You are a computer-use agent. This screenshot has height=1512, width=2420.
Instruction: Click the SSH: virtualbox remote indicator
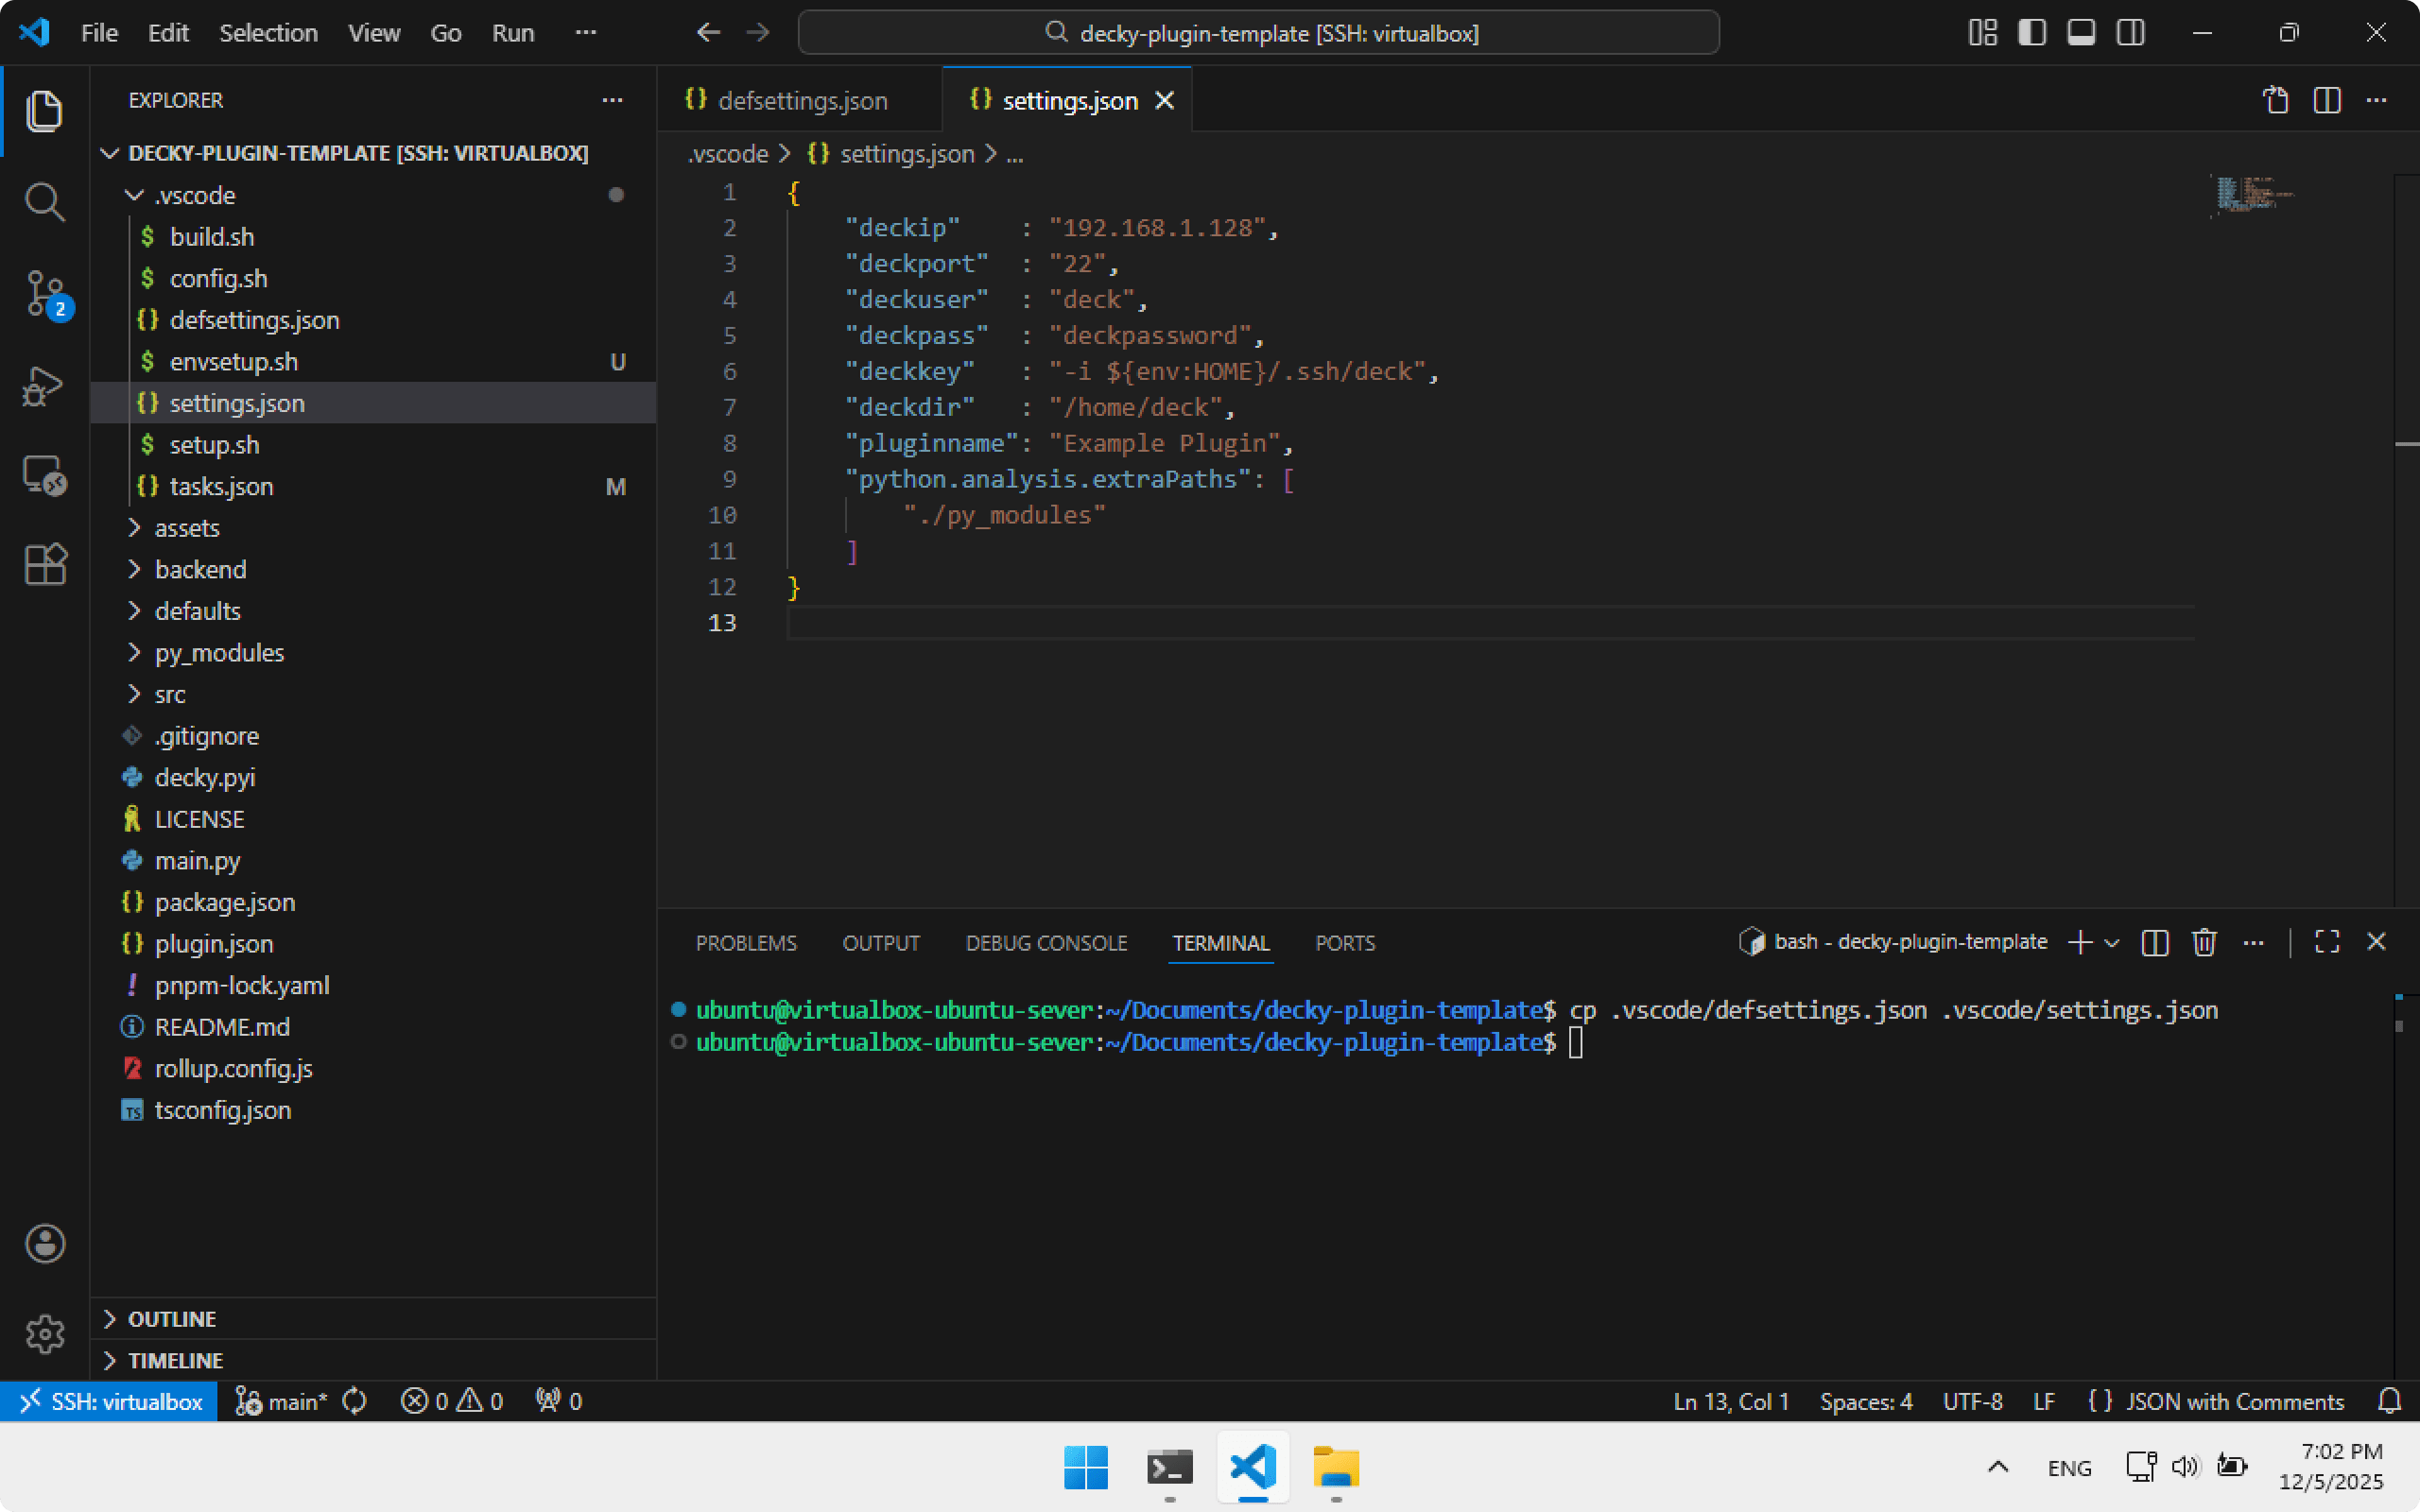click(x=110, y=1401)
